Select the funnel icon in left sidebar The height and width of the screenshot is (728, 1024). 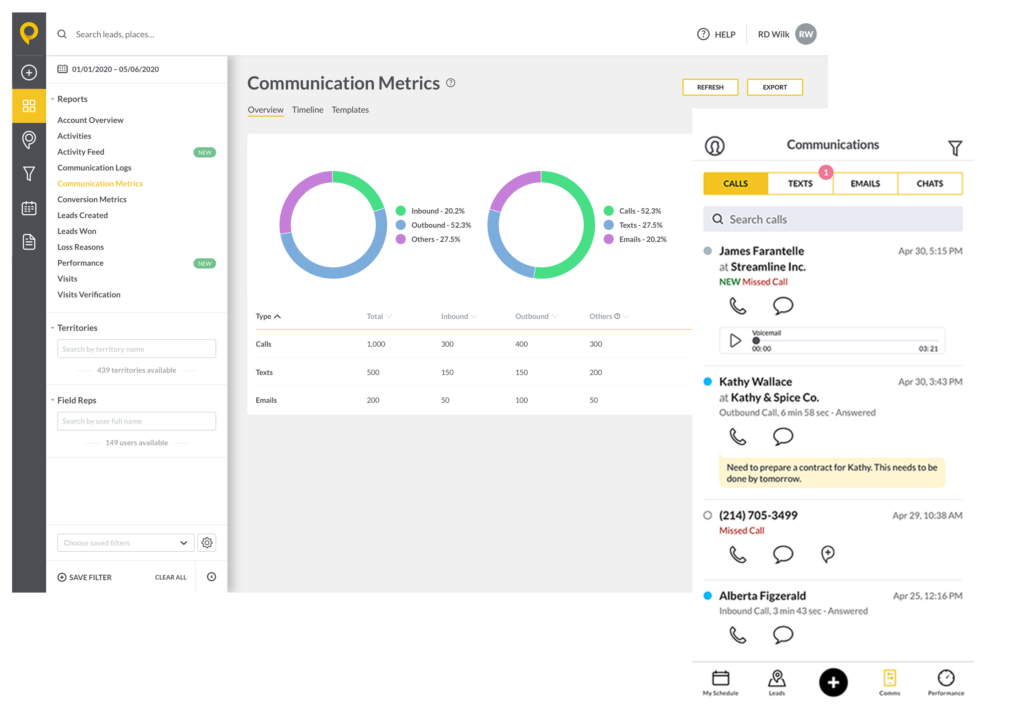[x=28, y=174]
